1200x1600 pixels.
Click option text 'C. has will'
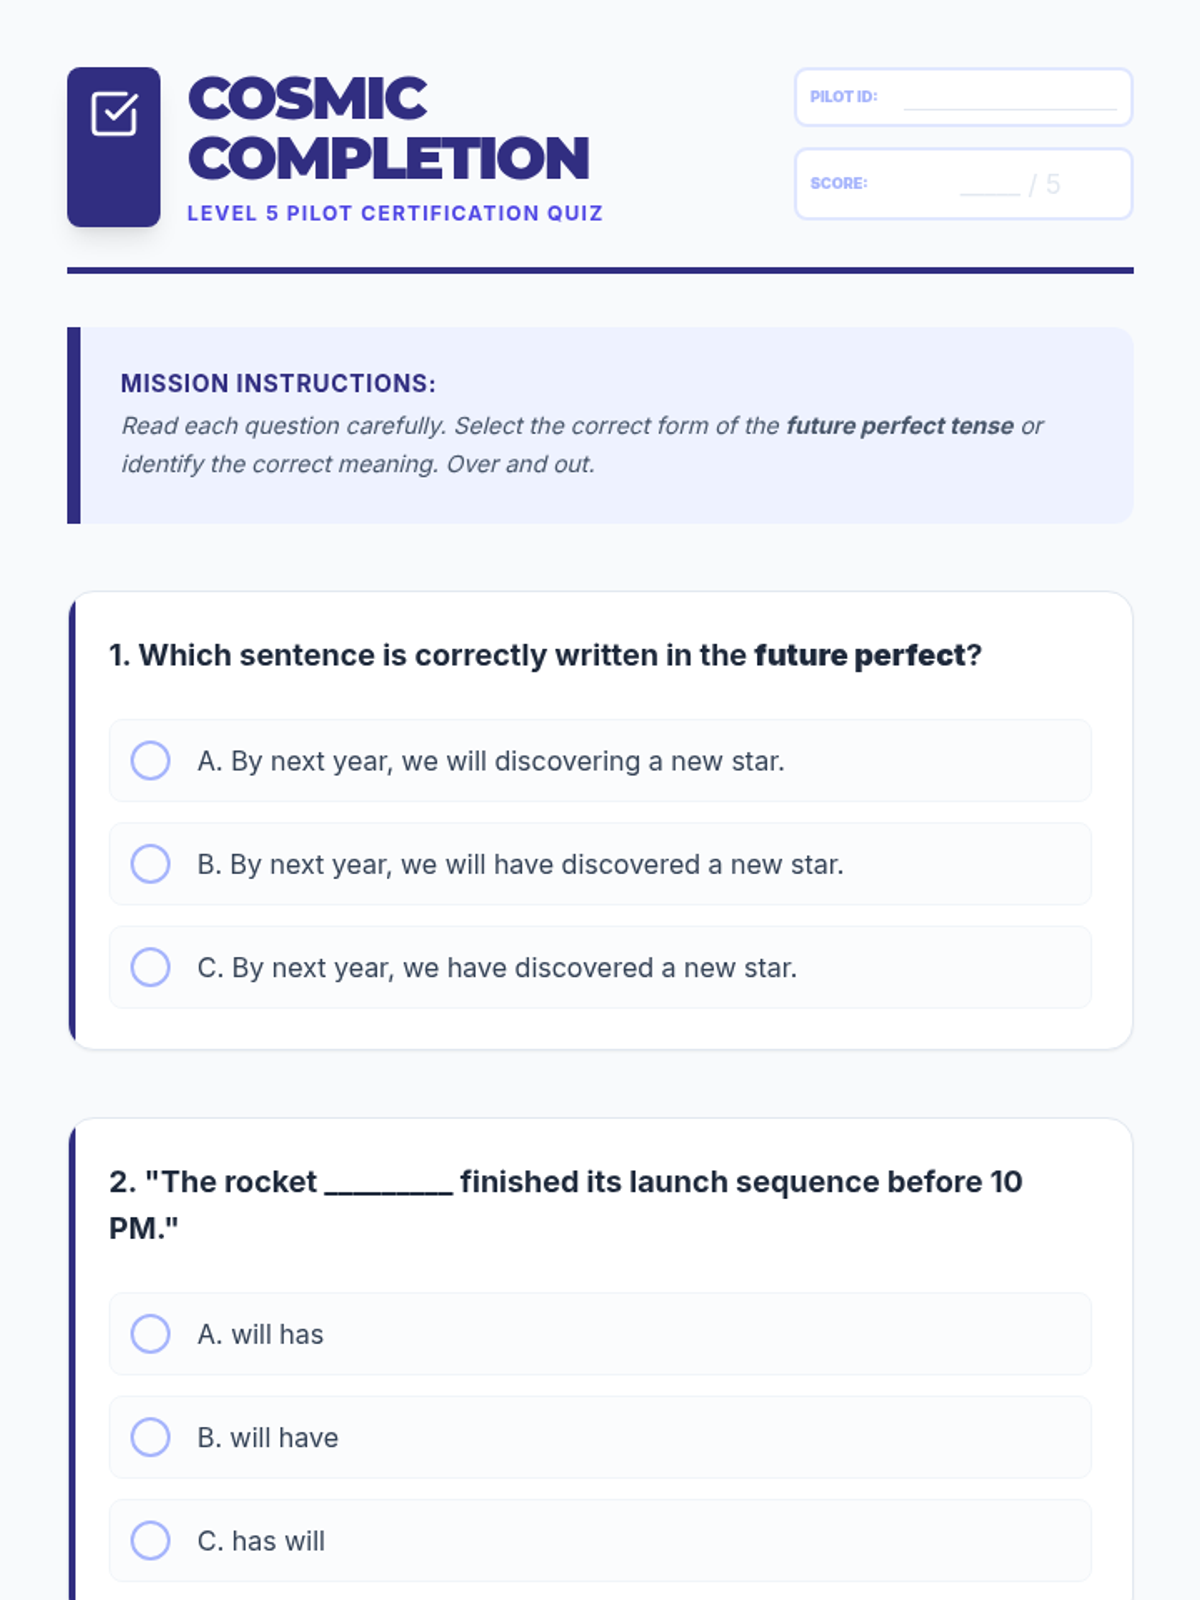pos(261,1541)
